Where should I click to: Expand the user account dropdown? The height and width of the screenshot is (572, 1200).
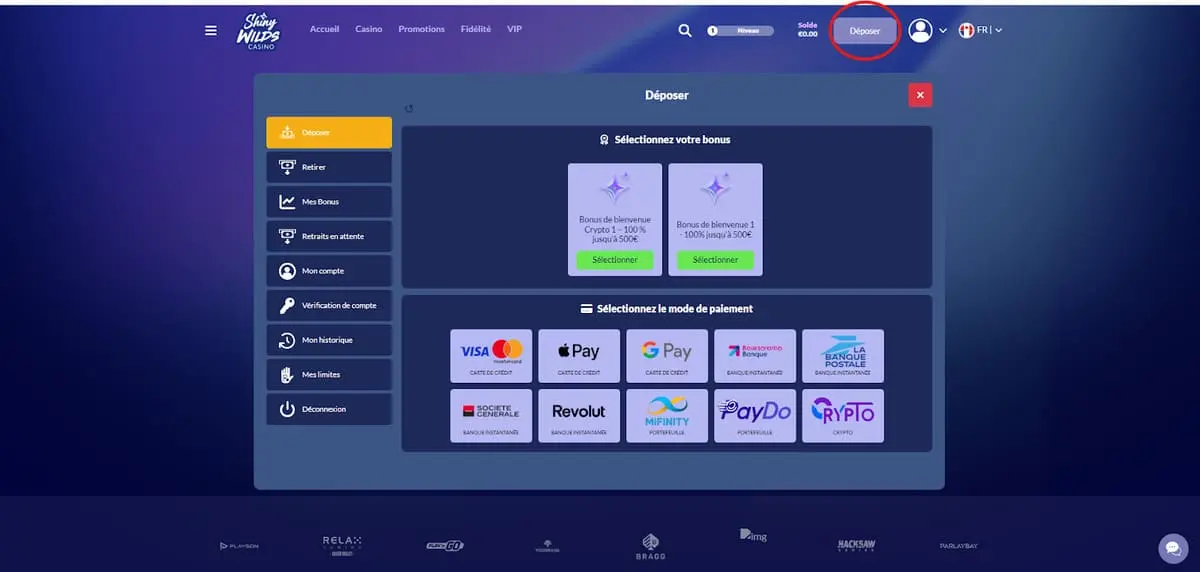(x=927, y=31)
